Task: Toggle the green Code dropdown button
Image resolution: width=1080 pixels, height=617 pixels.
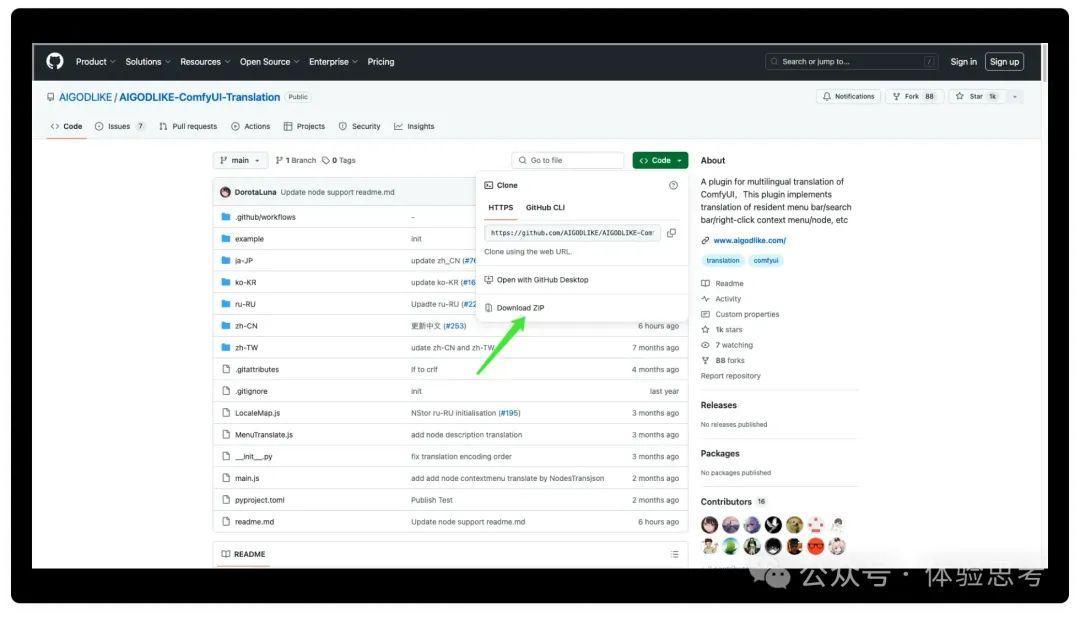Action: (x=660, y=160)
